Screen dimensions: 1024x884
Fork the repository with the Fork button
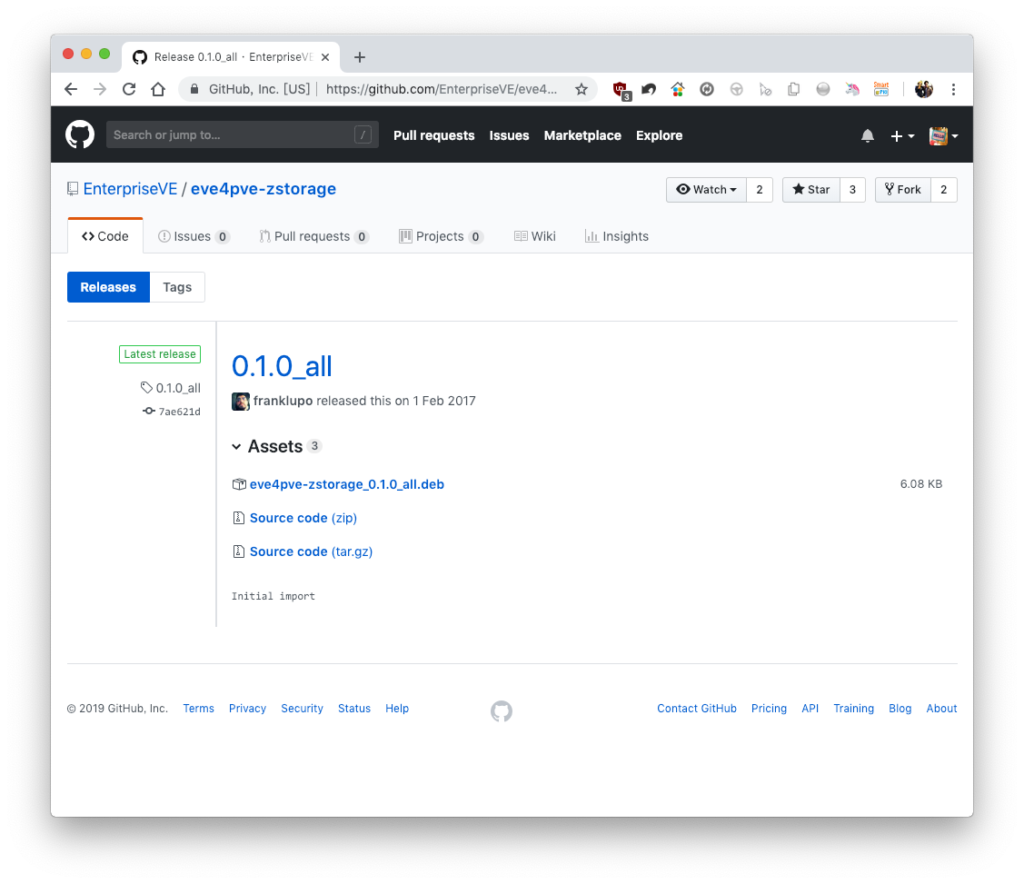coord(903,189)
